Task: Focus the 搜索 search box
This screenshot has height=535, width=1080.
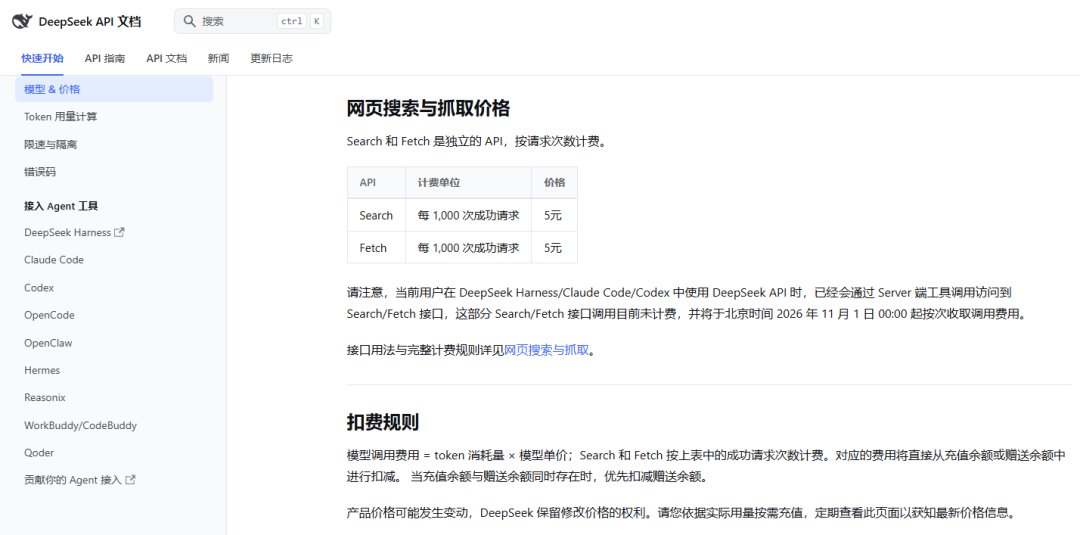Action: point(252,21)
